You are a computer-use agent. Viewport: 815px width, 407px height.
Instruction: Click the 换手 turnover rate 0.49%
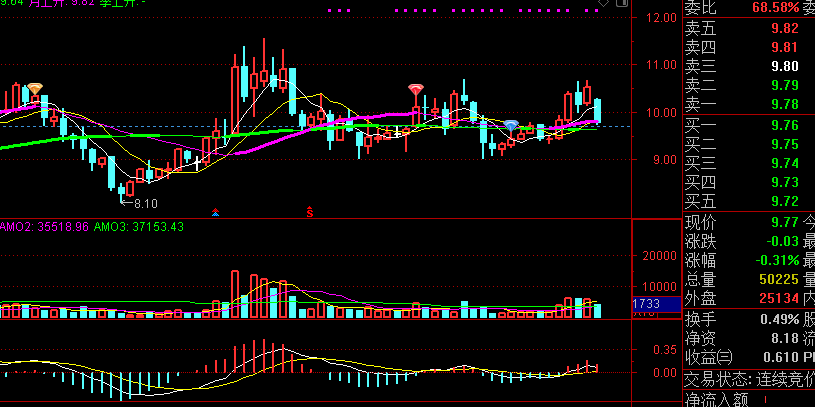(780, 319)
